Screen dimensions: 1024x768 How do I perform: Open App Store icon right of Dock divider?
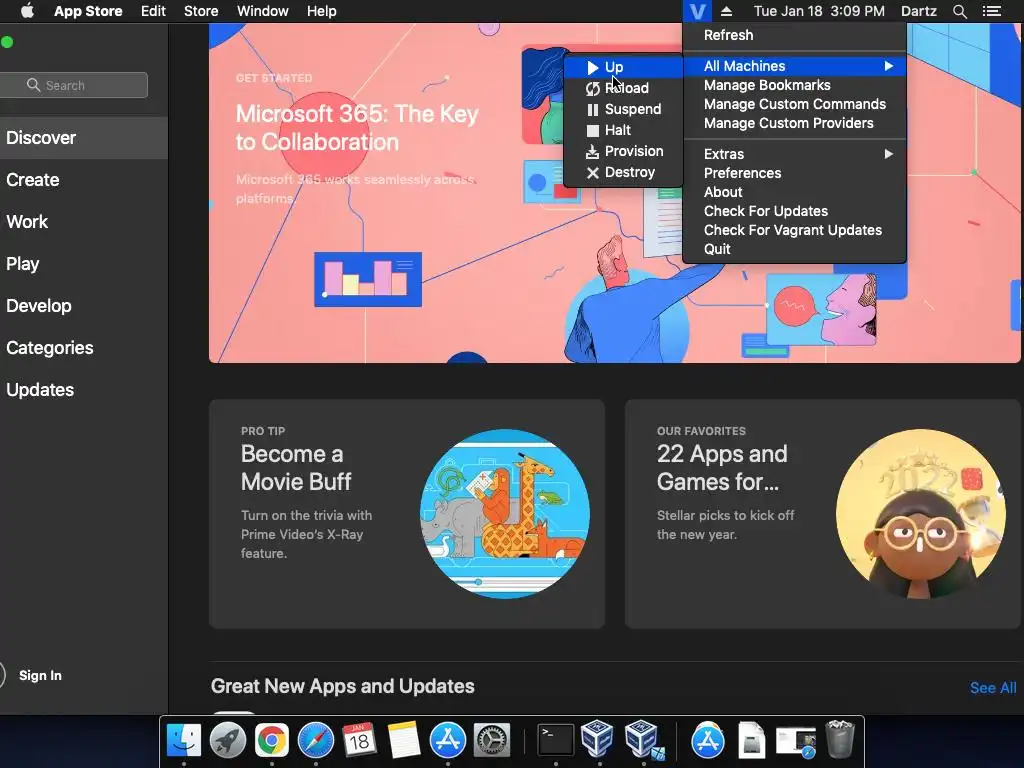[707, 740]
